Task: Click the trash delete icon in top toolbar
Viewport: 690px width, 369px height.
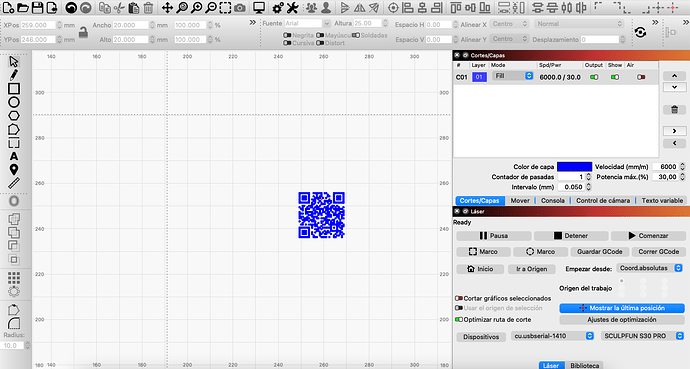Action: click(x=148, y=7)
